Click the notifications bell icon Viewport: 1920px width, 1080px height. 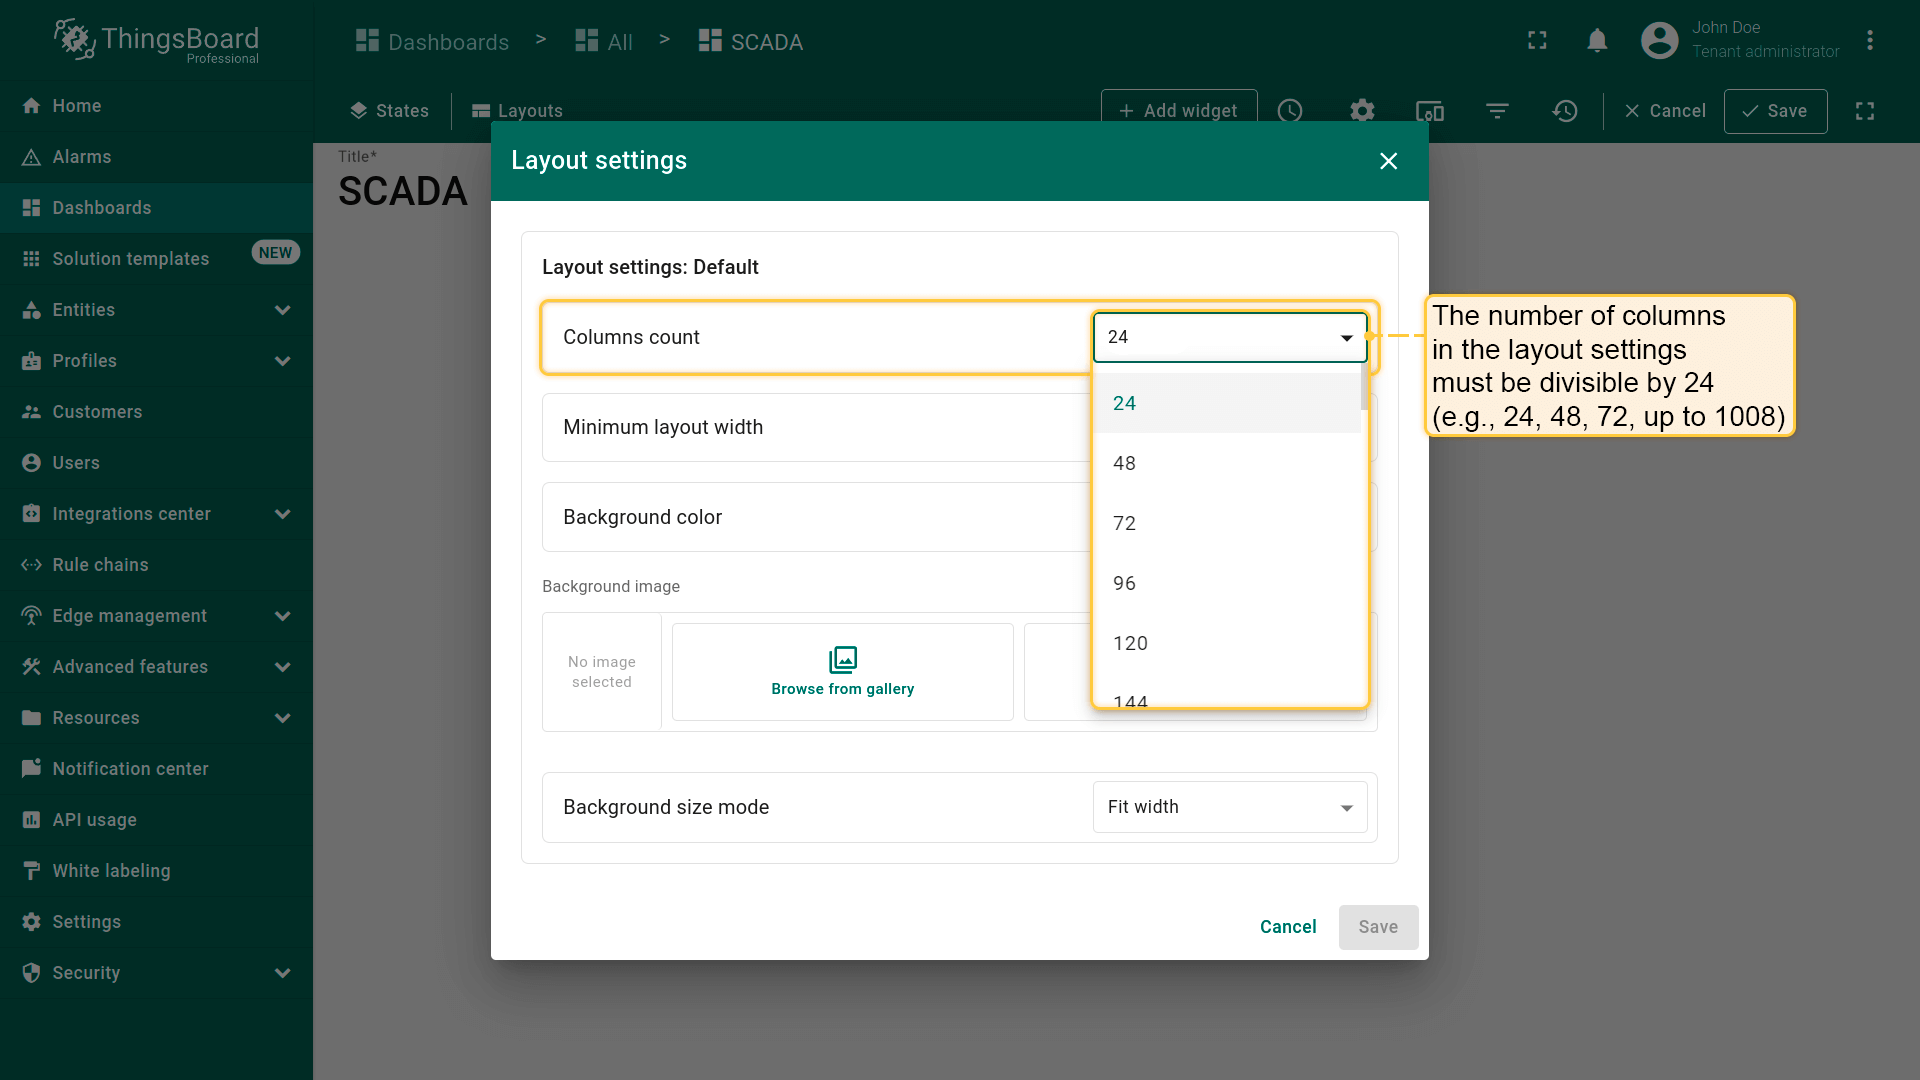click(x=1597, y=41)
